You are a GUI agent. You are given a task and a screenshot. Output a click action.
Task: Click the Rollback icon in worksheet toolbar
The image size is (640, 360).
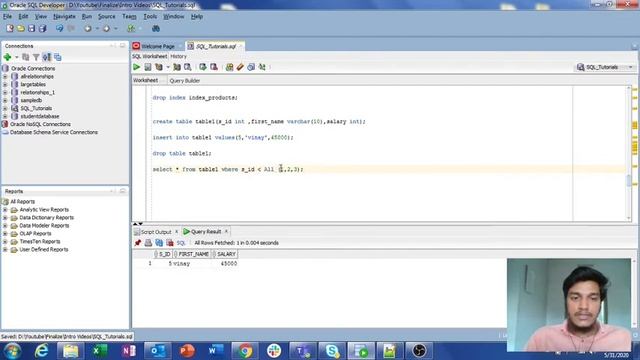pyautogui.click(x=213, y=67)
